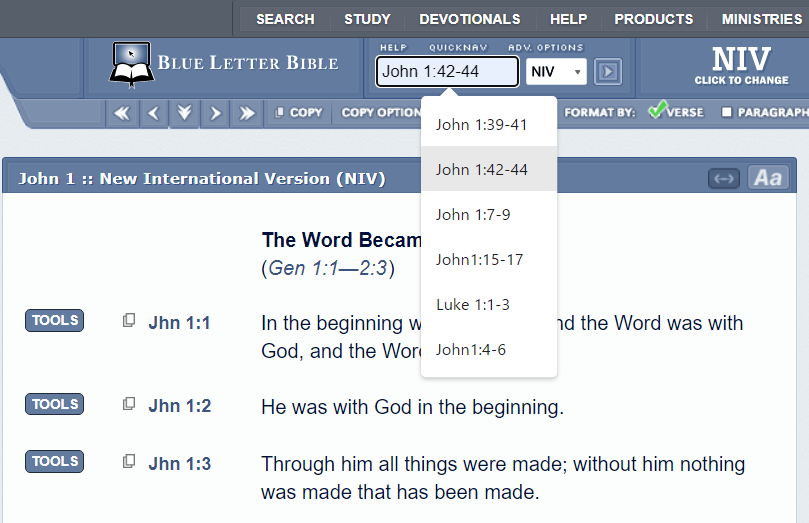Open the Aa font settings
This screenshot has height=523, width=809.
(768, 178)
